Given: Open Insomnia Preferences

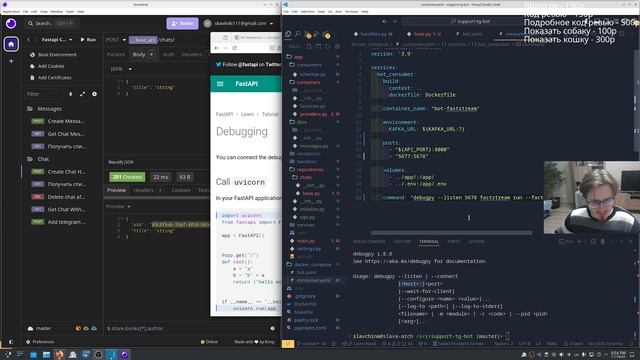Looking at the screenshot, I should point(40,342).
